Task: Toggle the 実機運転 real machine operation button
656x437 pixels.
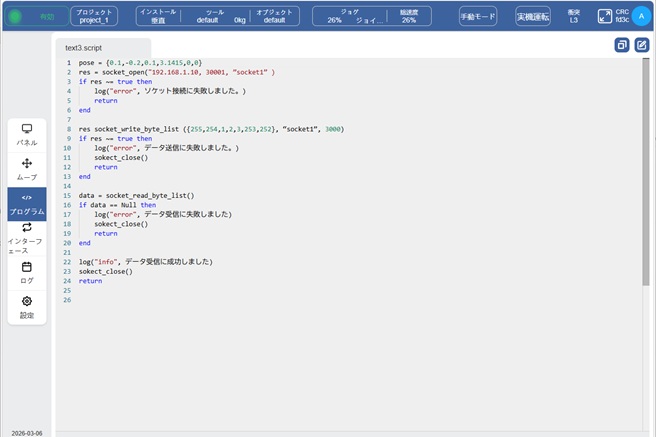Action: point(532,16)
